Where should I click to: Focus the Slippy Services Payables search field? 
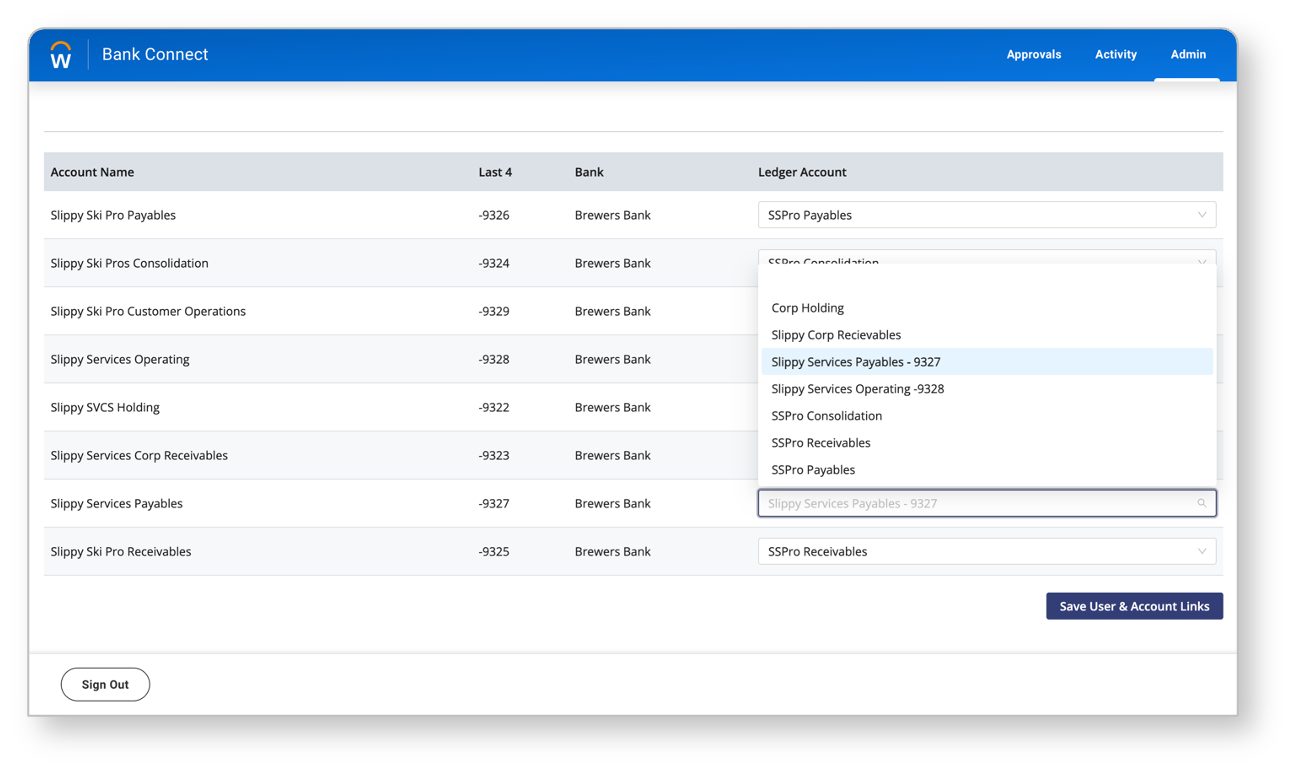pos(987,503)
